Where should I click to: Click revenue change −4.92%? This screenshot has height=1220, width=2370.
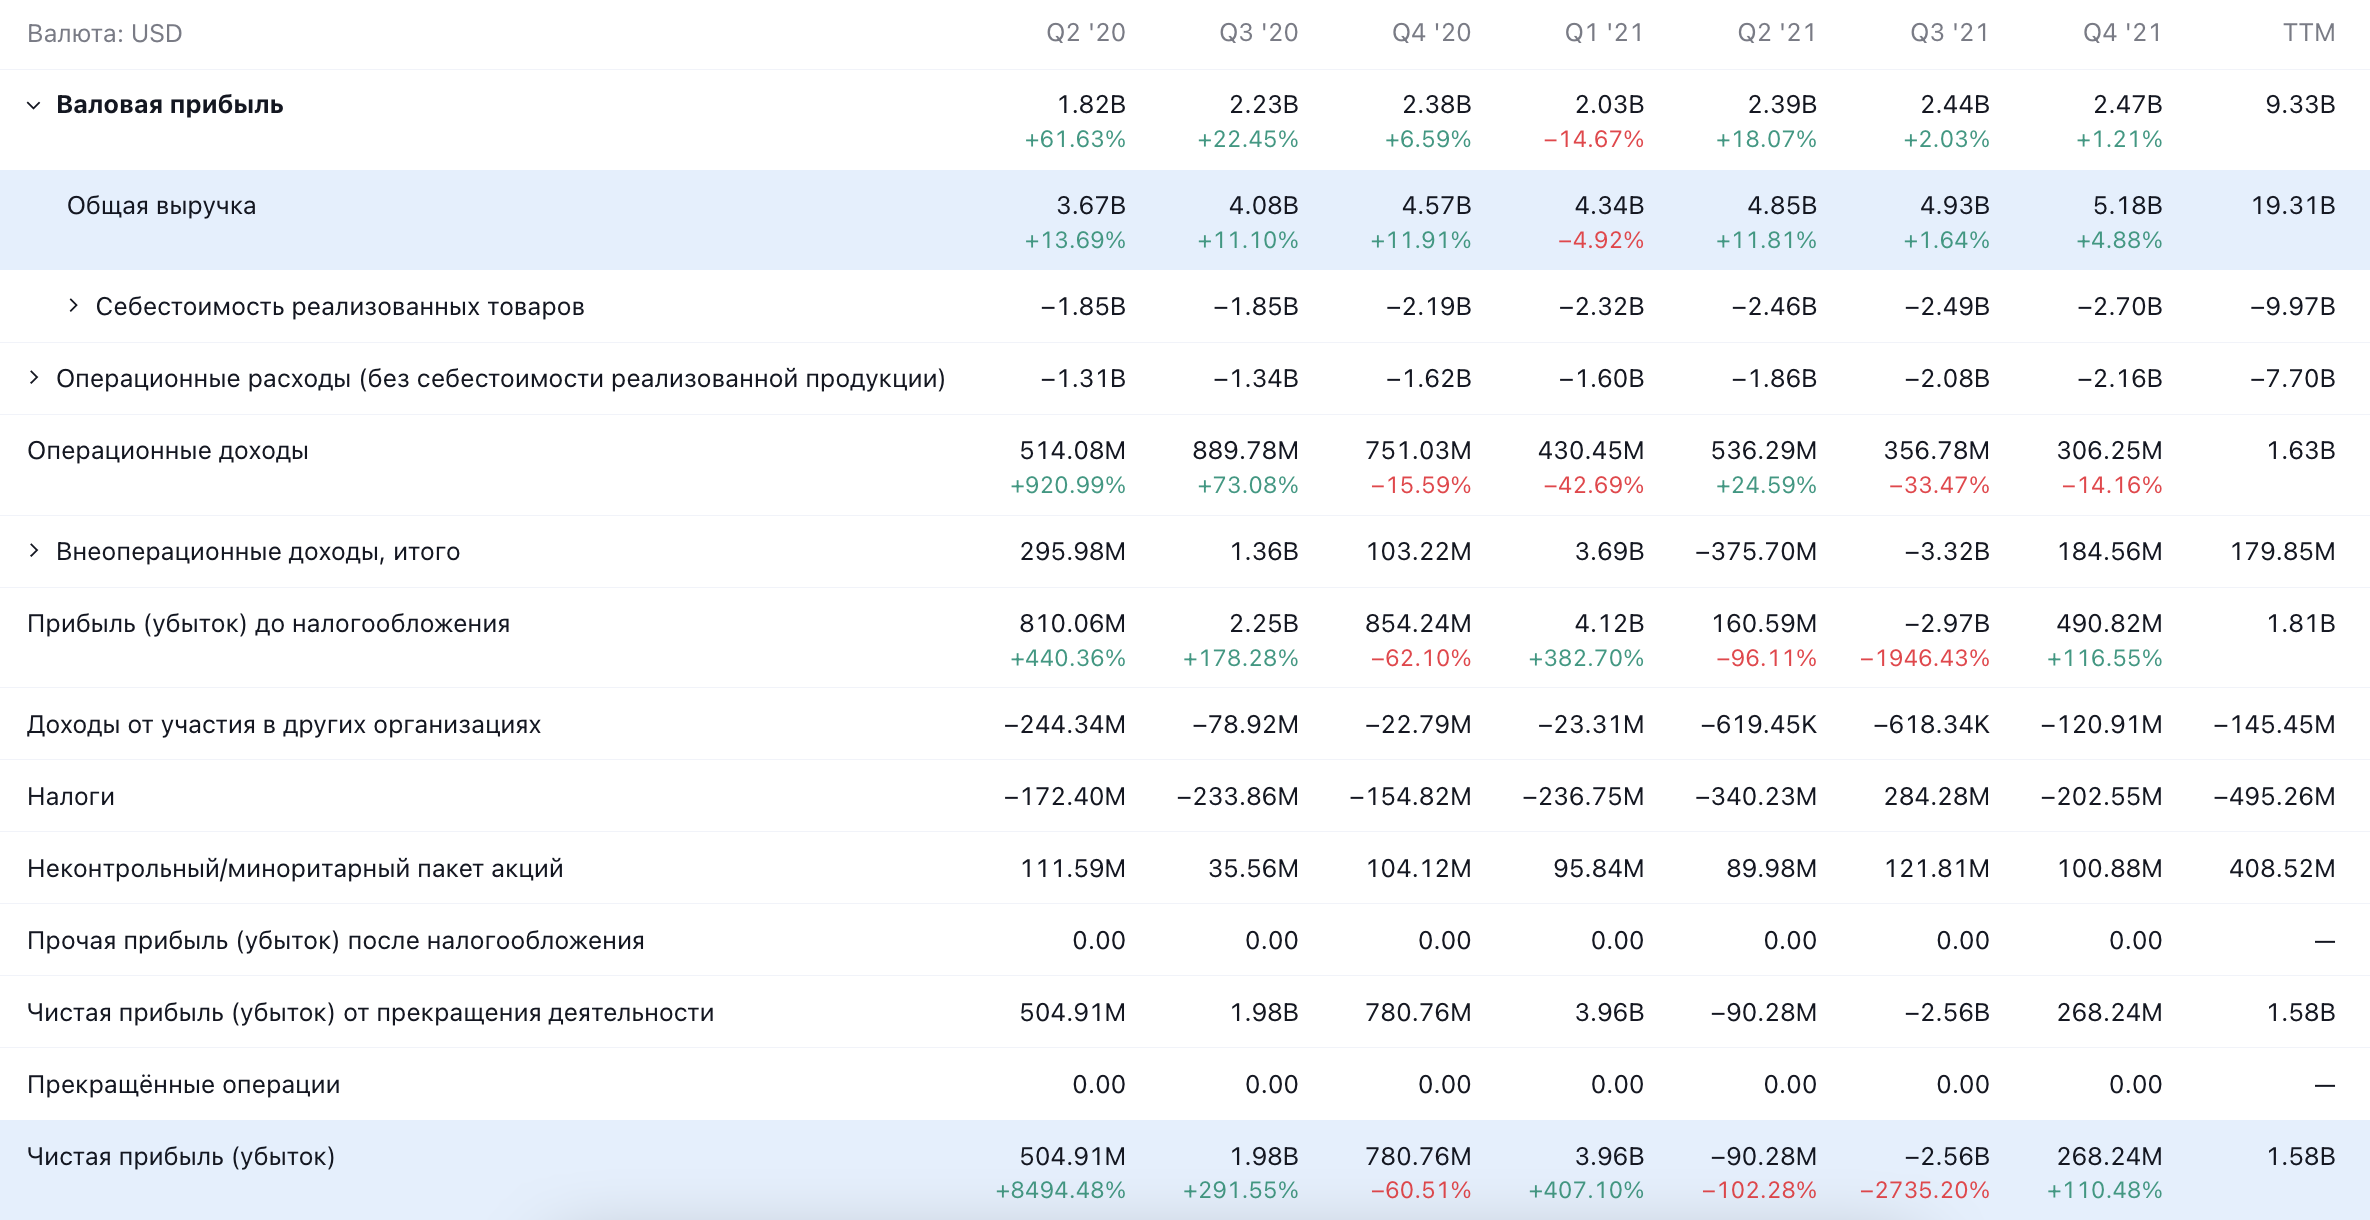(x=1601, y=240)
